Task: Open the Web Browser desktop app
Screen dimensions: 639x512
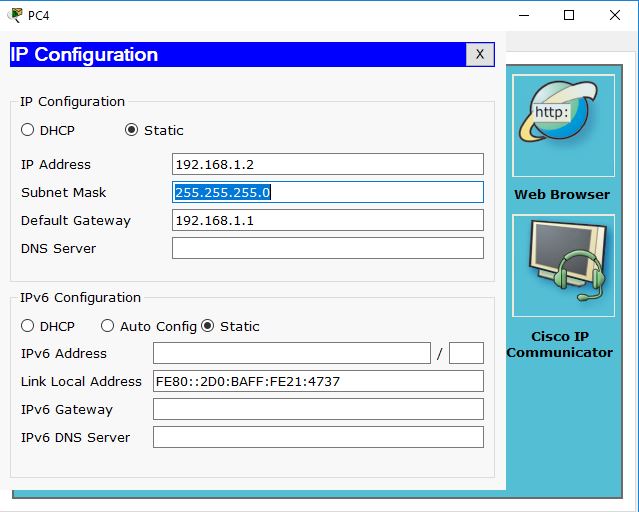Action: 563,126
